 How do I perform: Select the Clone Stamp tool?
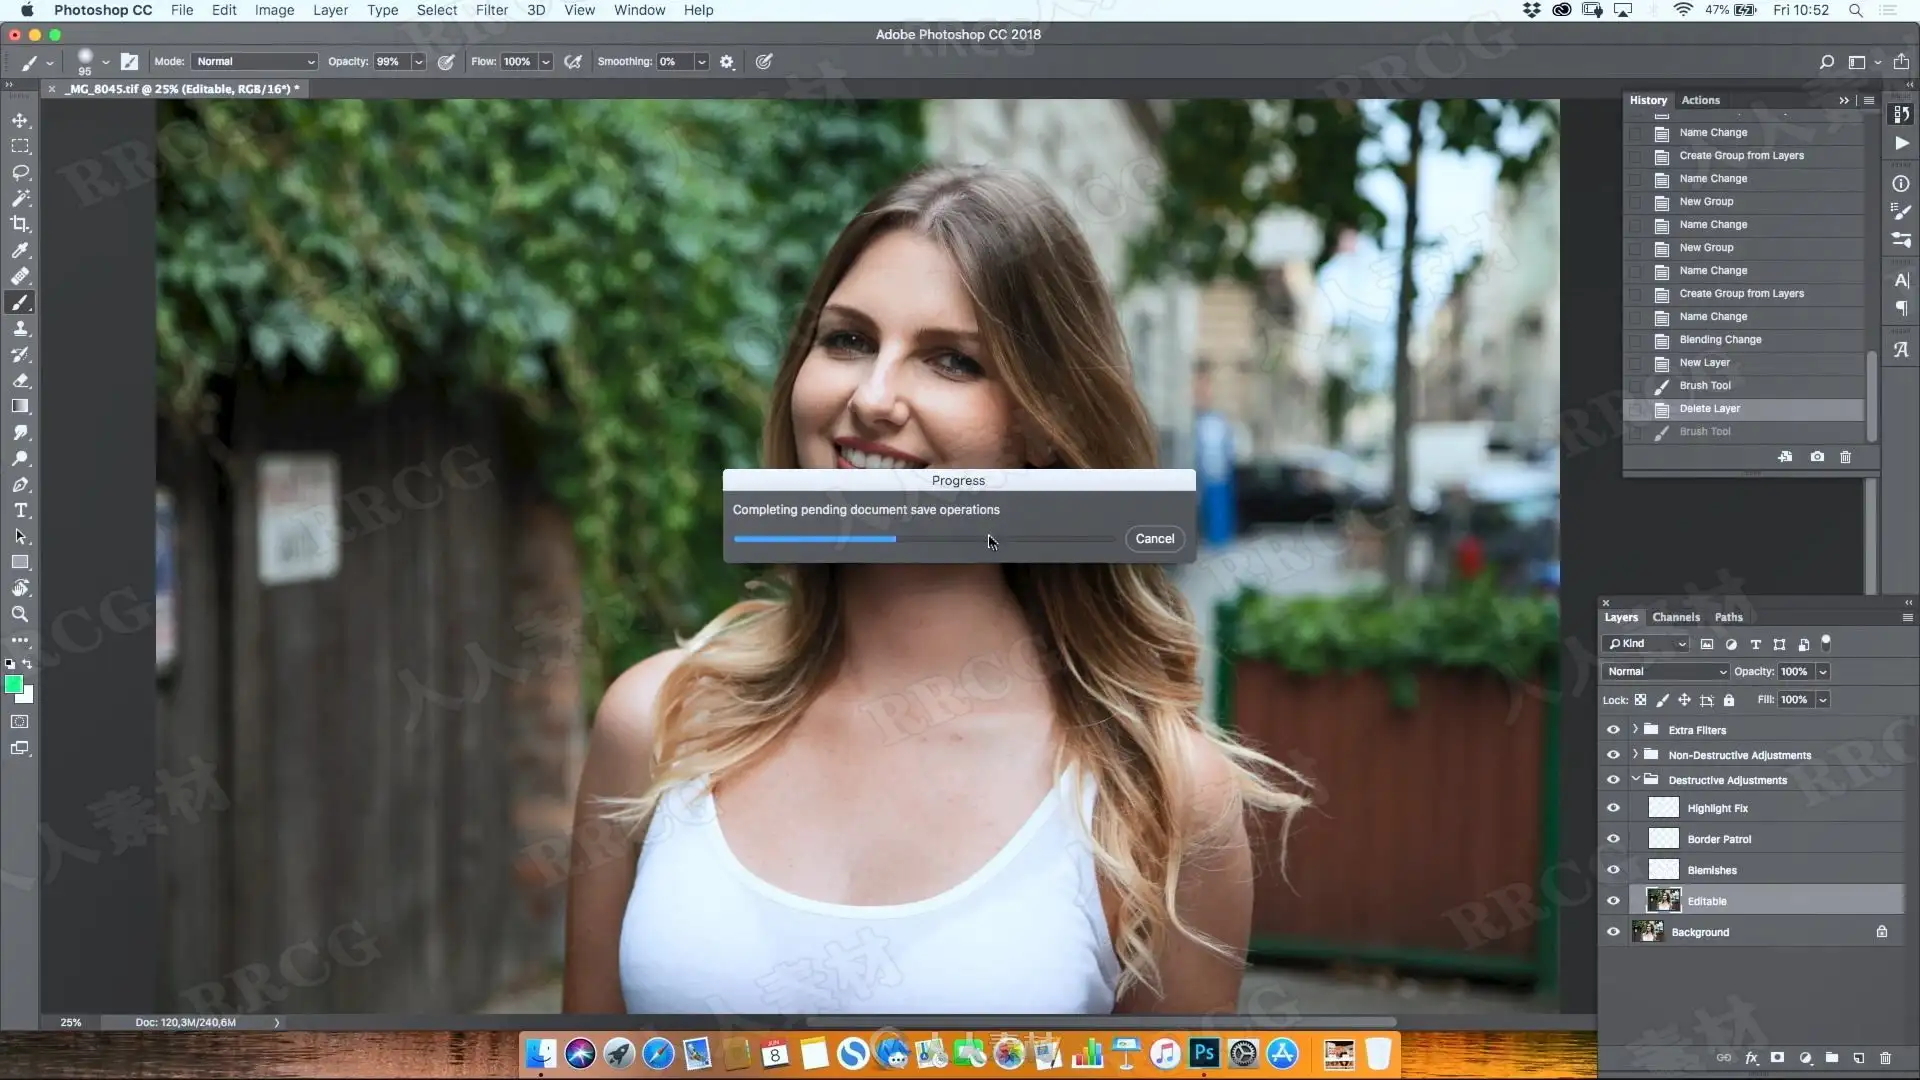(20, 328)
